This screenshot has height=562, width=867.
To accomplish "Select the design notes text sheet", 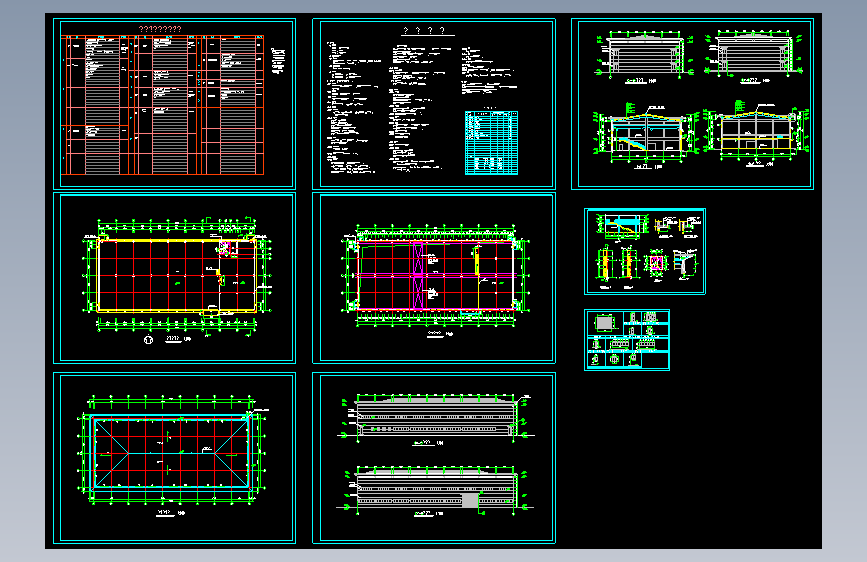I will pos(434,104).
